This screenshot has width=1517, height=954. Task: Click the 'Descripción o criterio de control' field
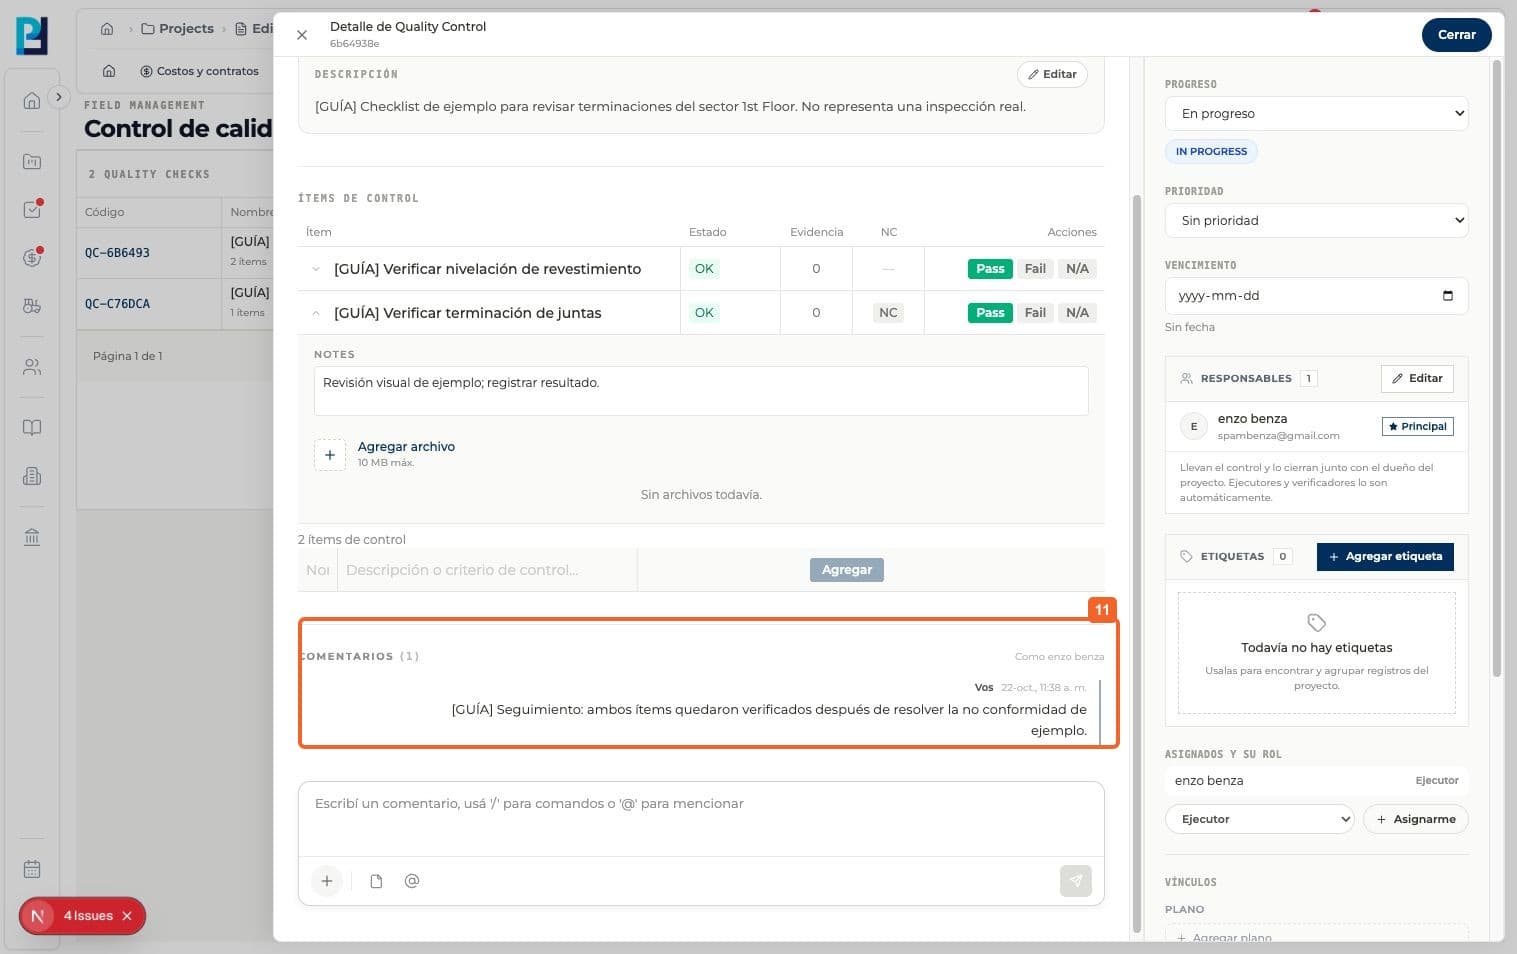(487, 570)
